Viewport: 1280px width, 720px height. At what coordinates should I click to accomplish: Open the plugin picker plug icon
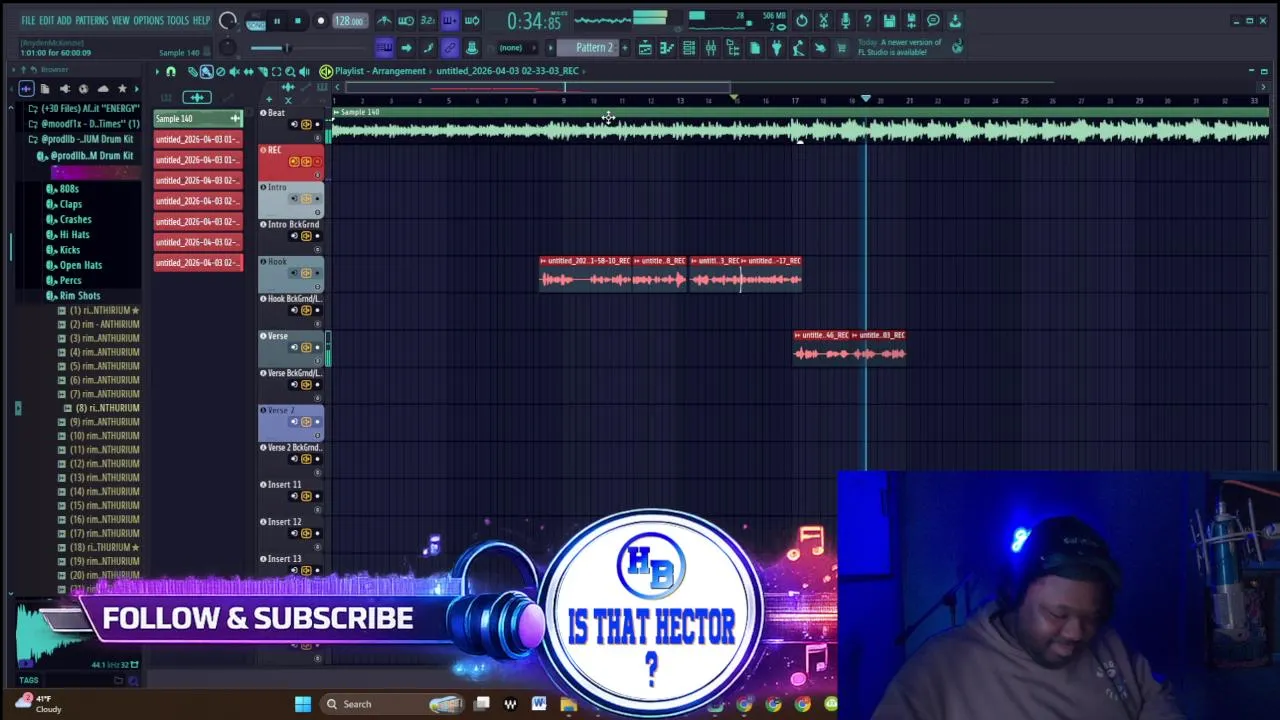[x=776, y=48]
